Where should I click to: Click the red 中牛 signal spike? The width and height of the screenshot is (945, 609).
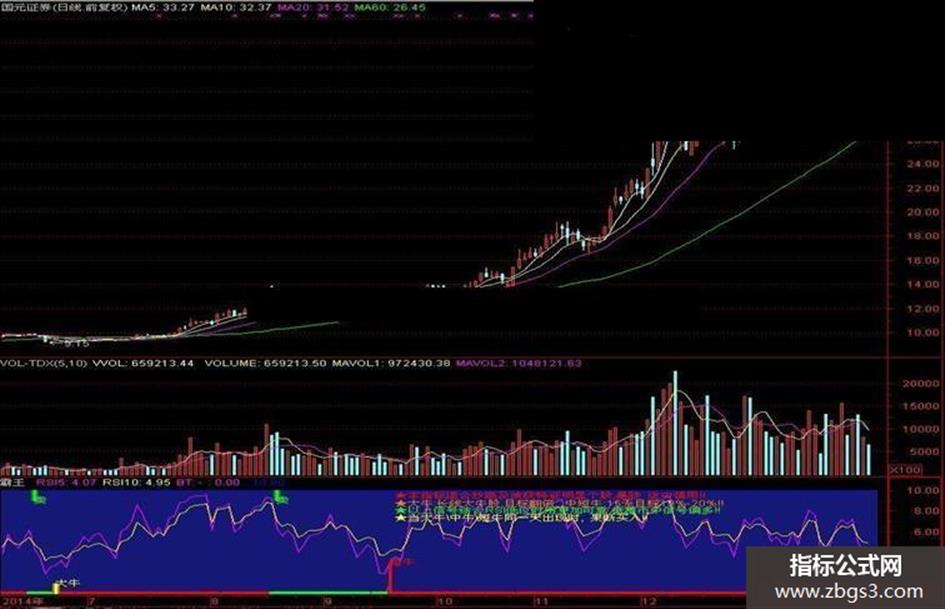tap(391, 574)
